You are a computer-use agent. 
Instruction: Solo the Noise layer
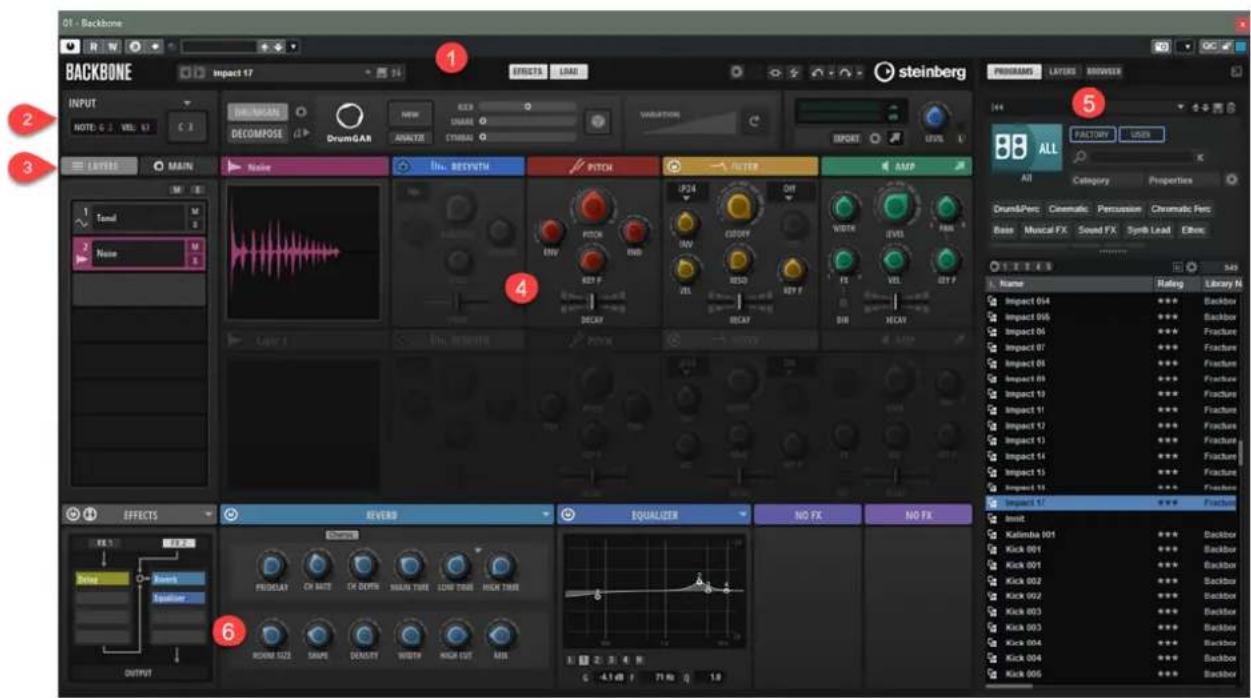tap(195, 260)
